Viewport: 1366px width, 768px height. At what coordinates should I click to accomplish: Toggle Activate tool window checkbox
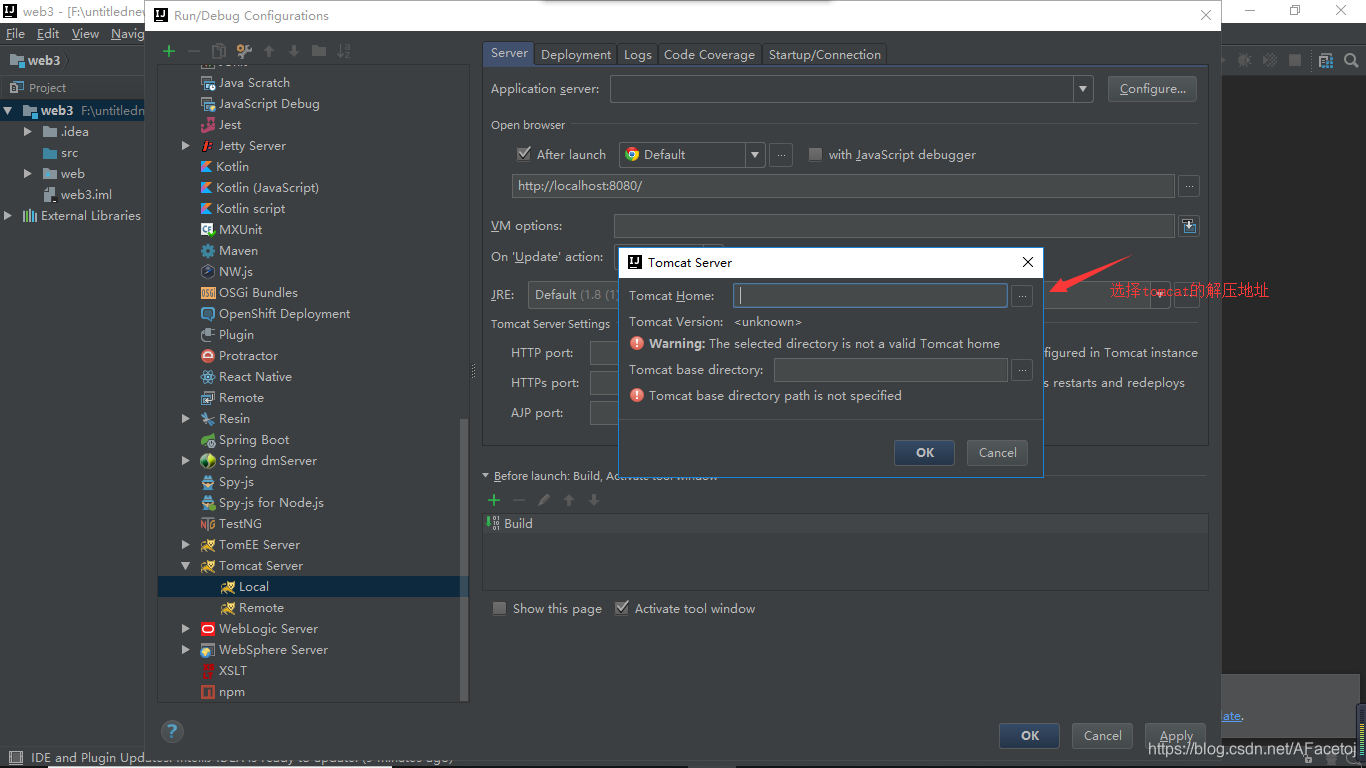(622, 608)
